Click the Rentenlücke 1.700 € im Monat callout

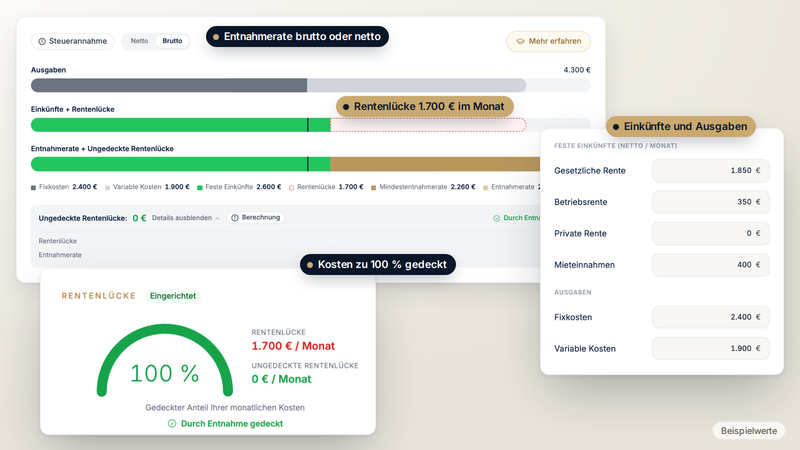424,107
